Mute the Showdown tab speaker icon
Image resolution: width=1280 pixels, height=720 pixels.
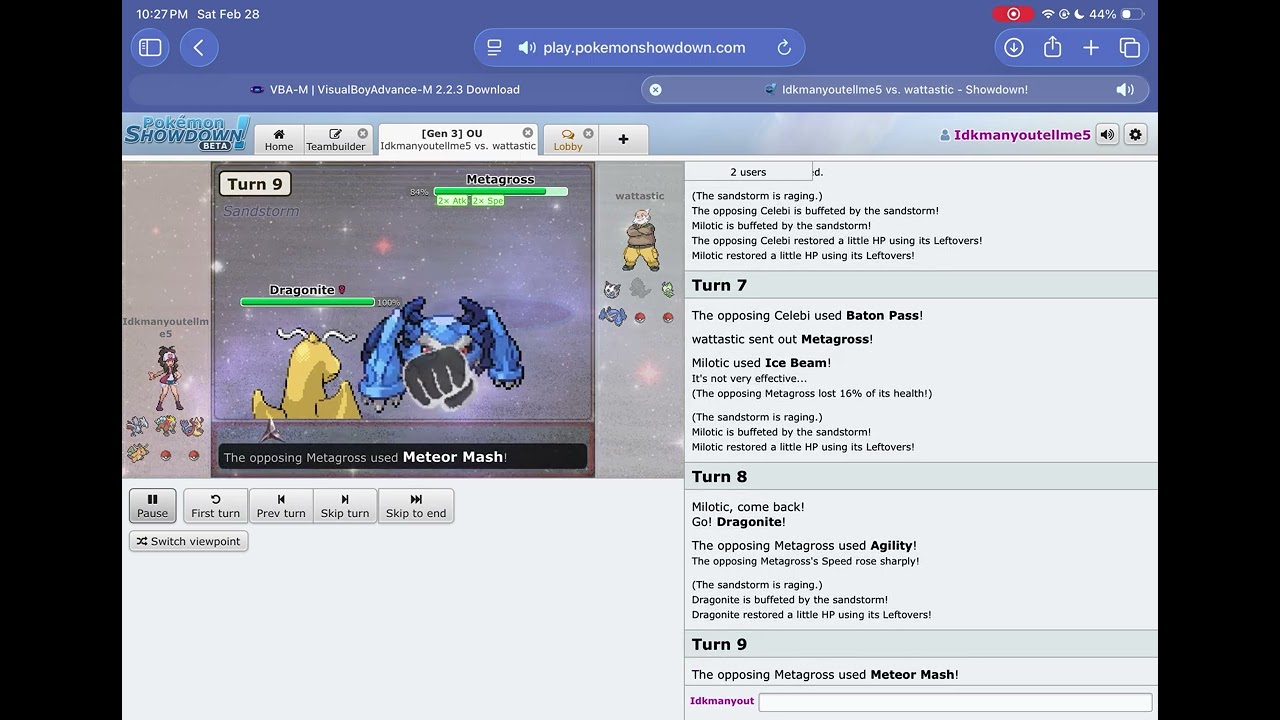point(1125,89)
